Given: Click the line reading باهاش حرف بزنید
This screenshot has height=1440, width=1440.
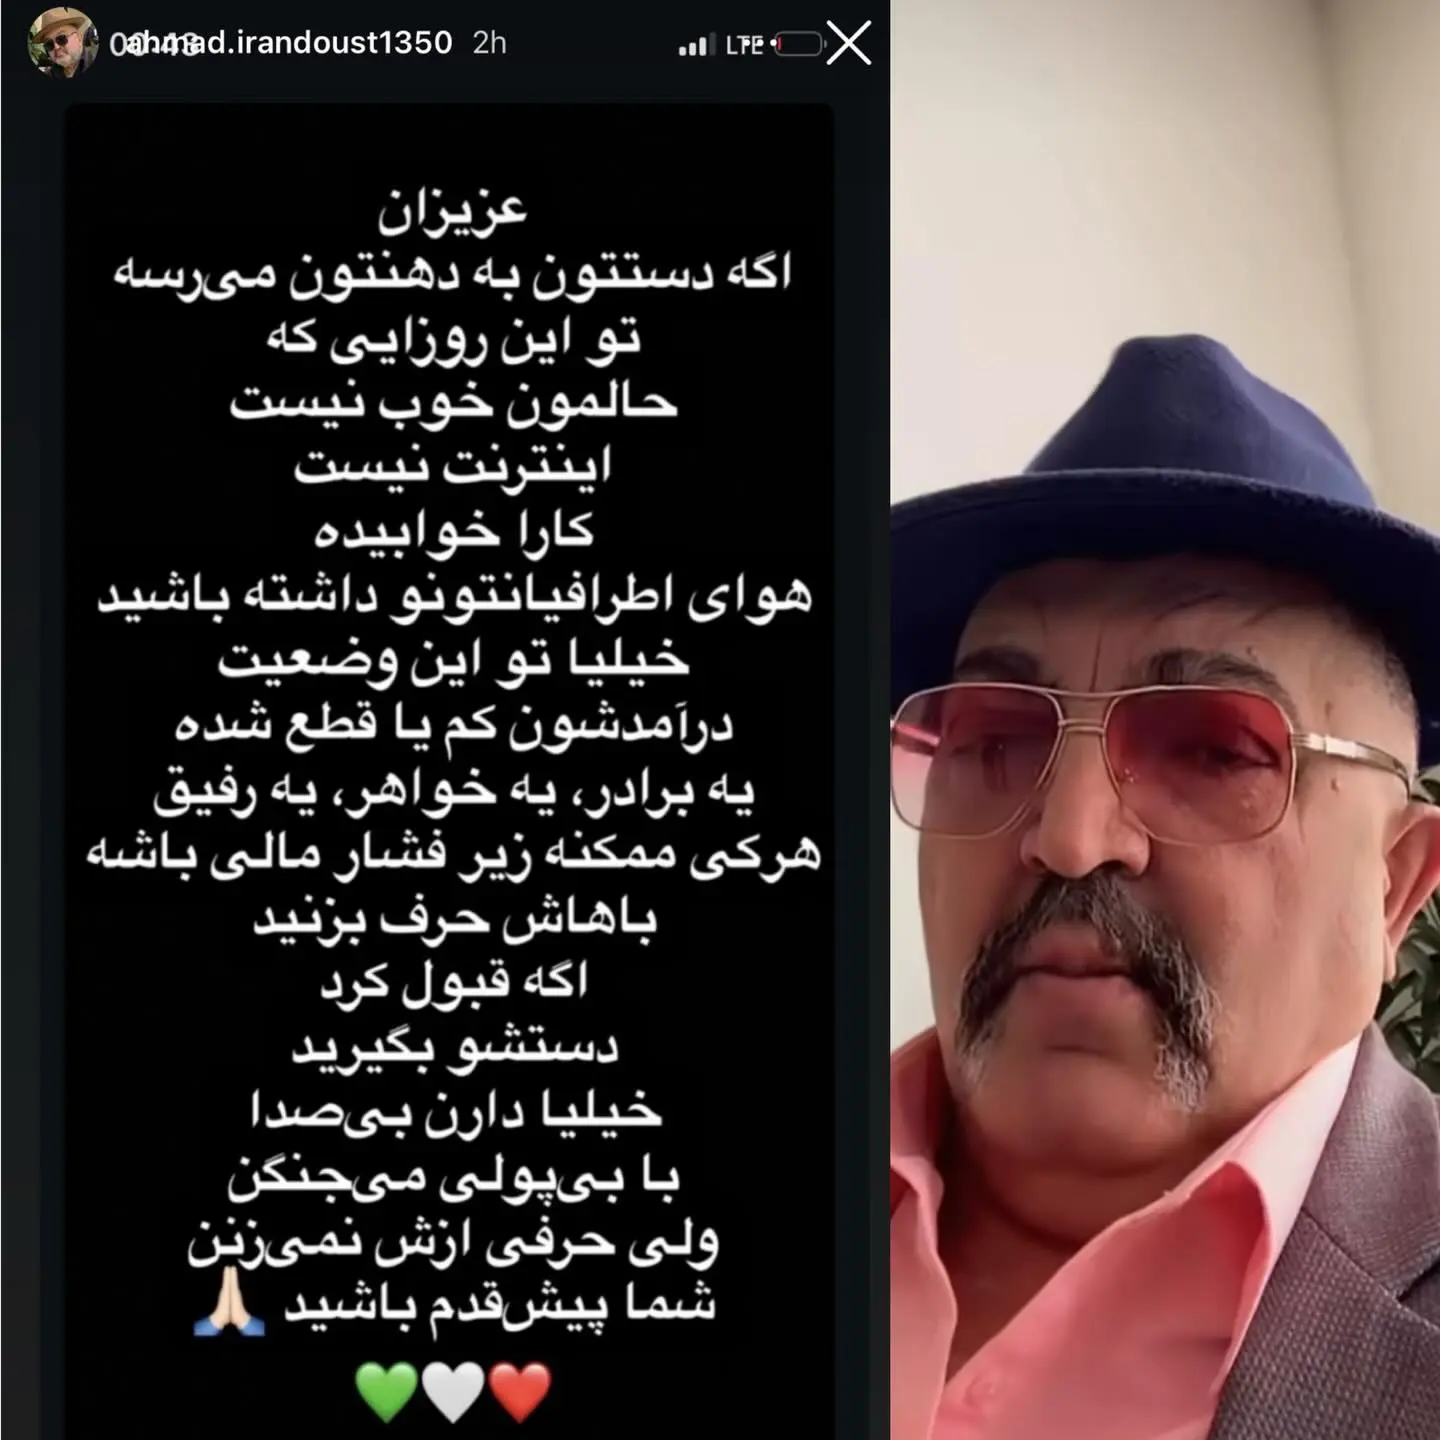Looking at the screenshot, I should [x=455, y=918].
